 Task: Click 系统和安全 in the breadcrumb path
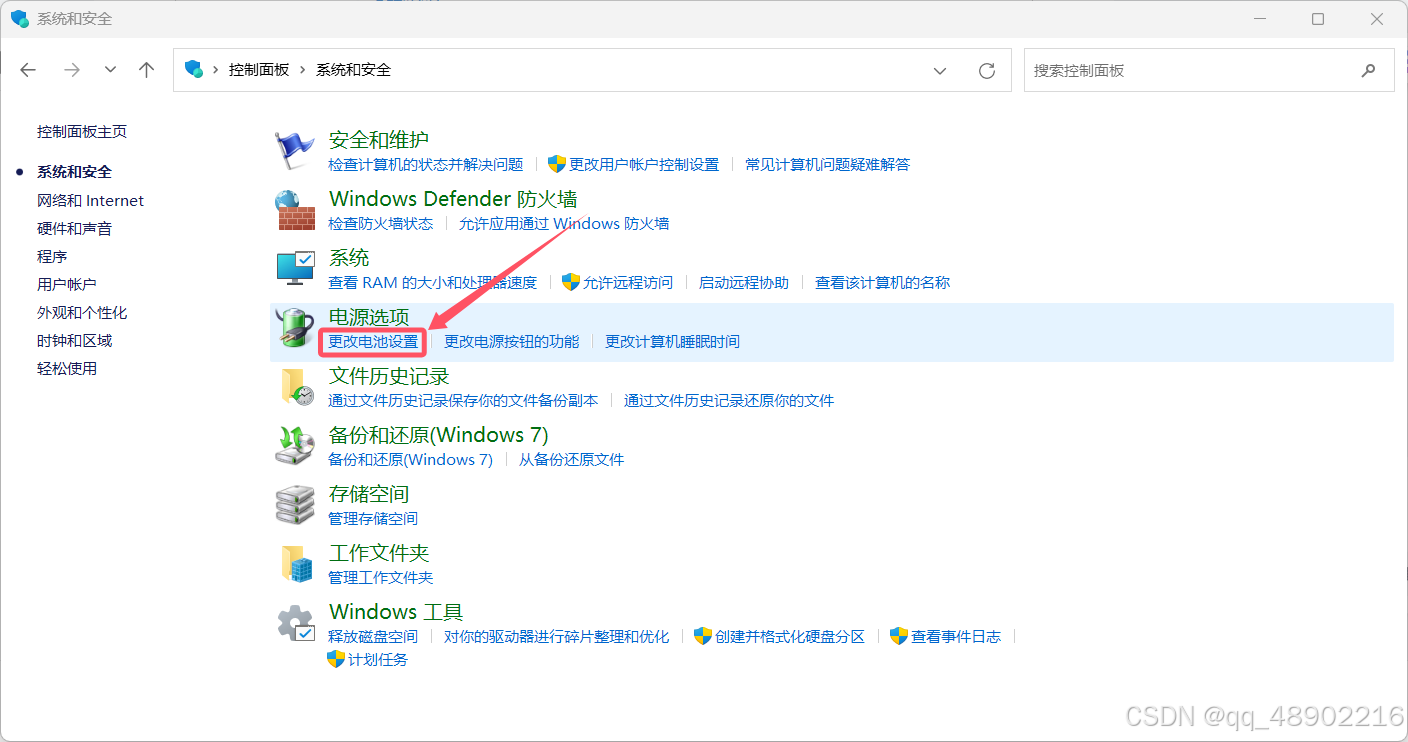[x=353, y=70]
